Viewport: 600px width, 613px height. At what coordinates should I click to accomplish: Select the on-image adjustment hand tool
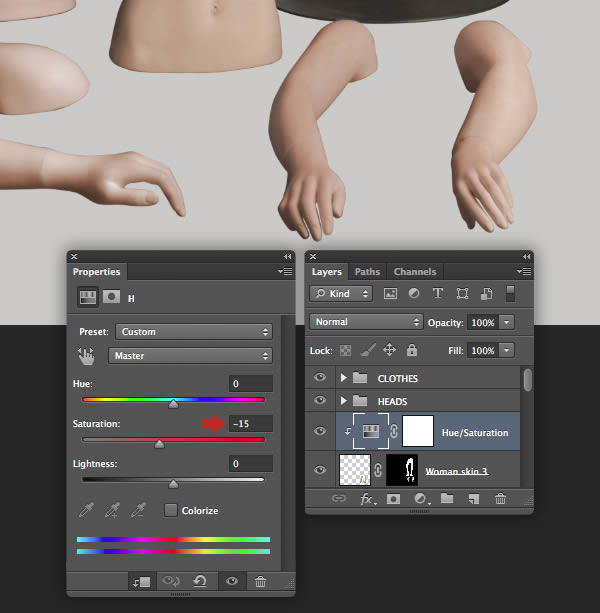[88, 356]
